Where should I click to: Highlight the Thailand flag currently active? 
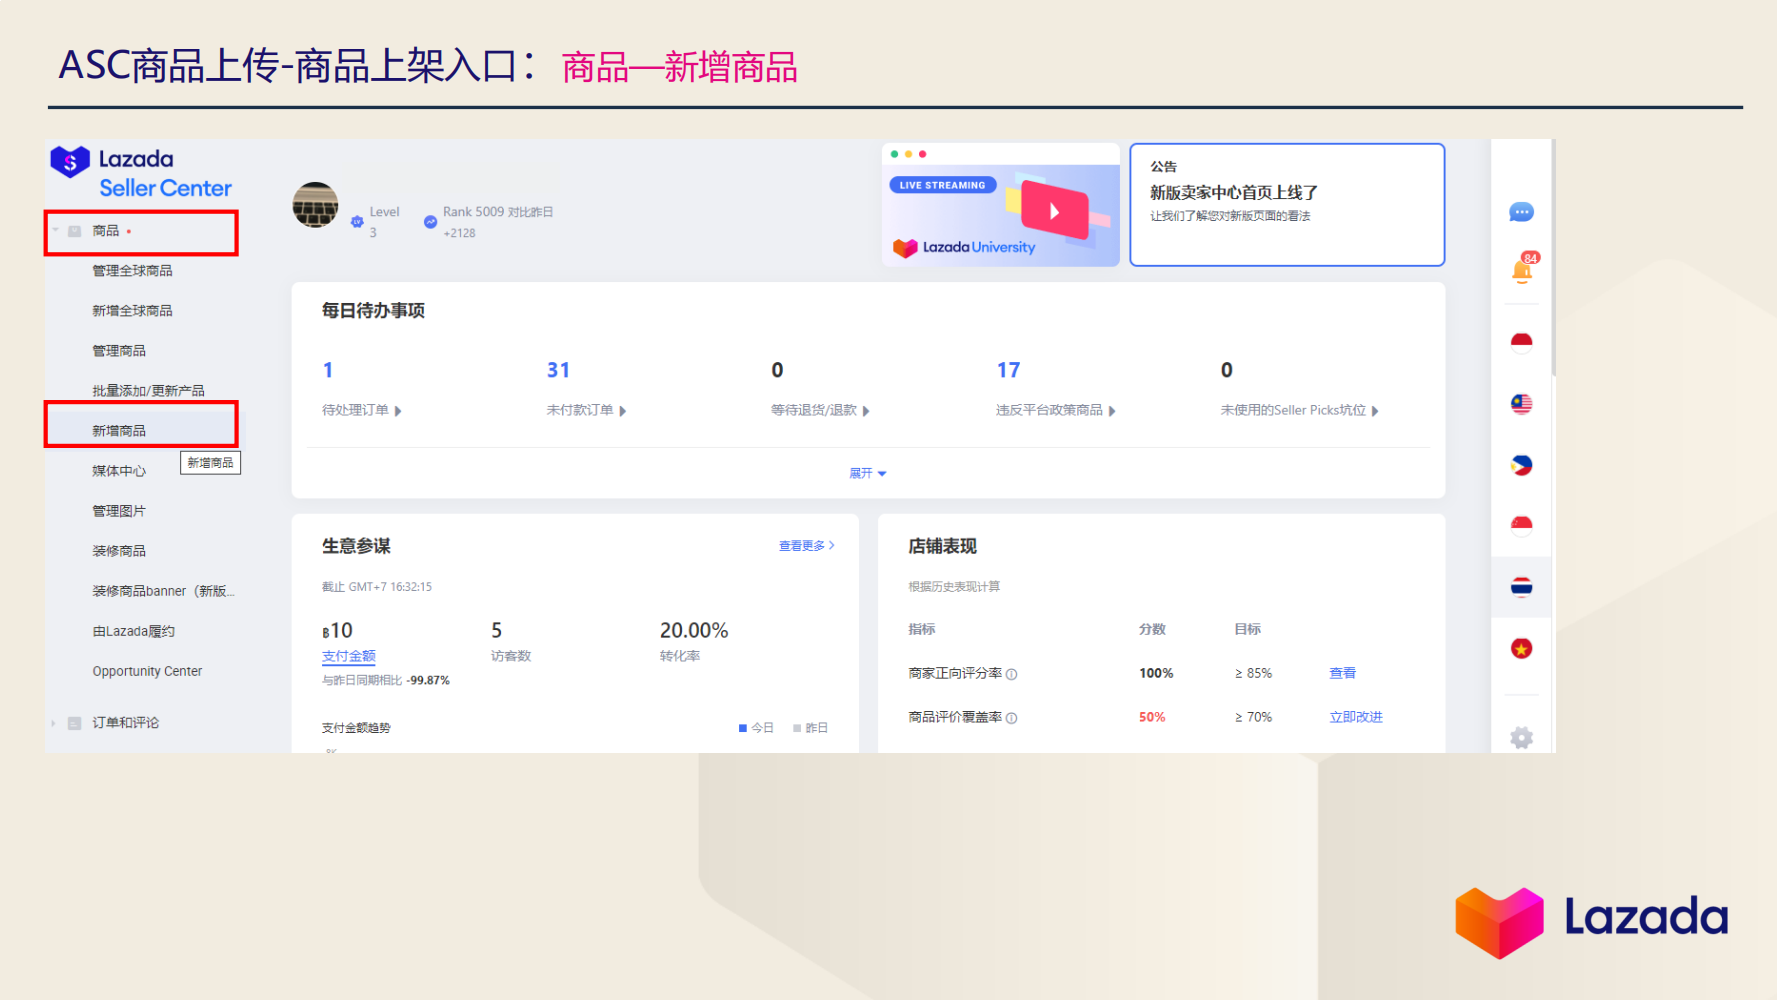[1521, 587]
